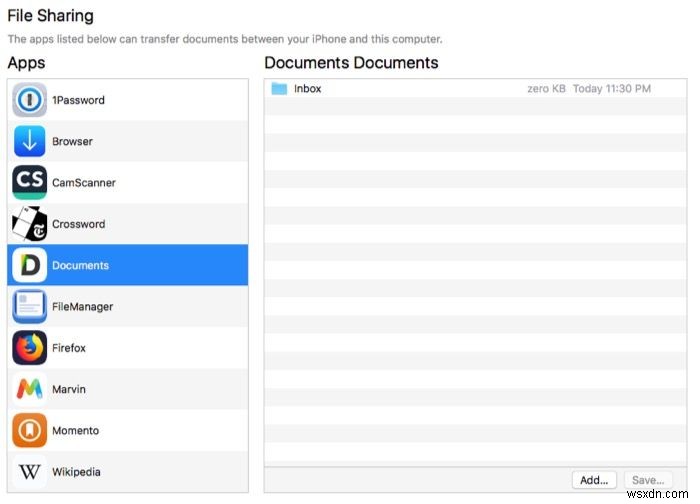Select the Browser label in Apps list
The image size is (700, 504).
[x=72, y=141]
